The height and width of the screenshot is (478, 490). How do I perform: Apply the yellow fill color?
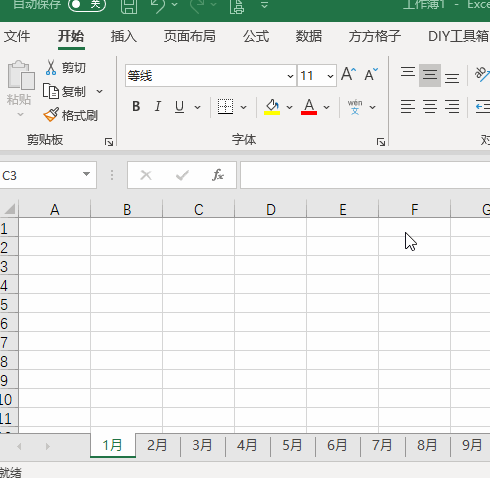pos(272,107)
